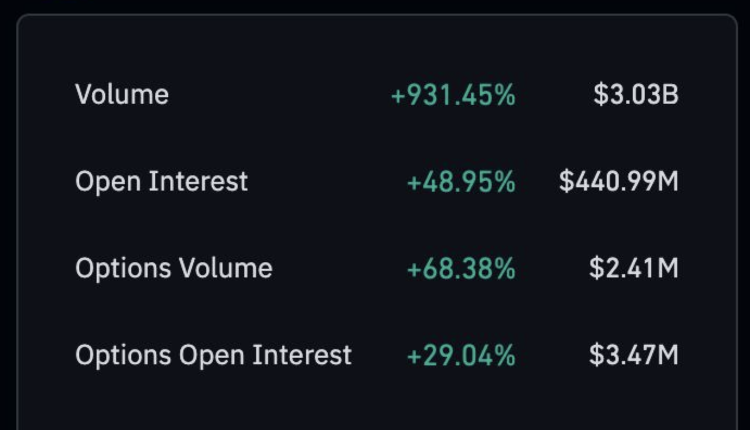750x430 pixels.
Task: Click the Options Volume label
Action: click(x=174, y=268)
